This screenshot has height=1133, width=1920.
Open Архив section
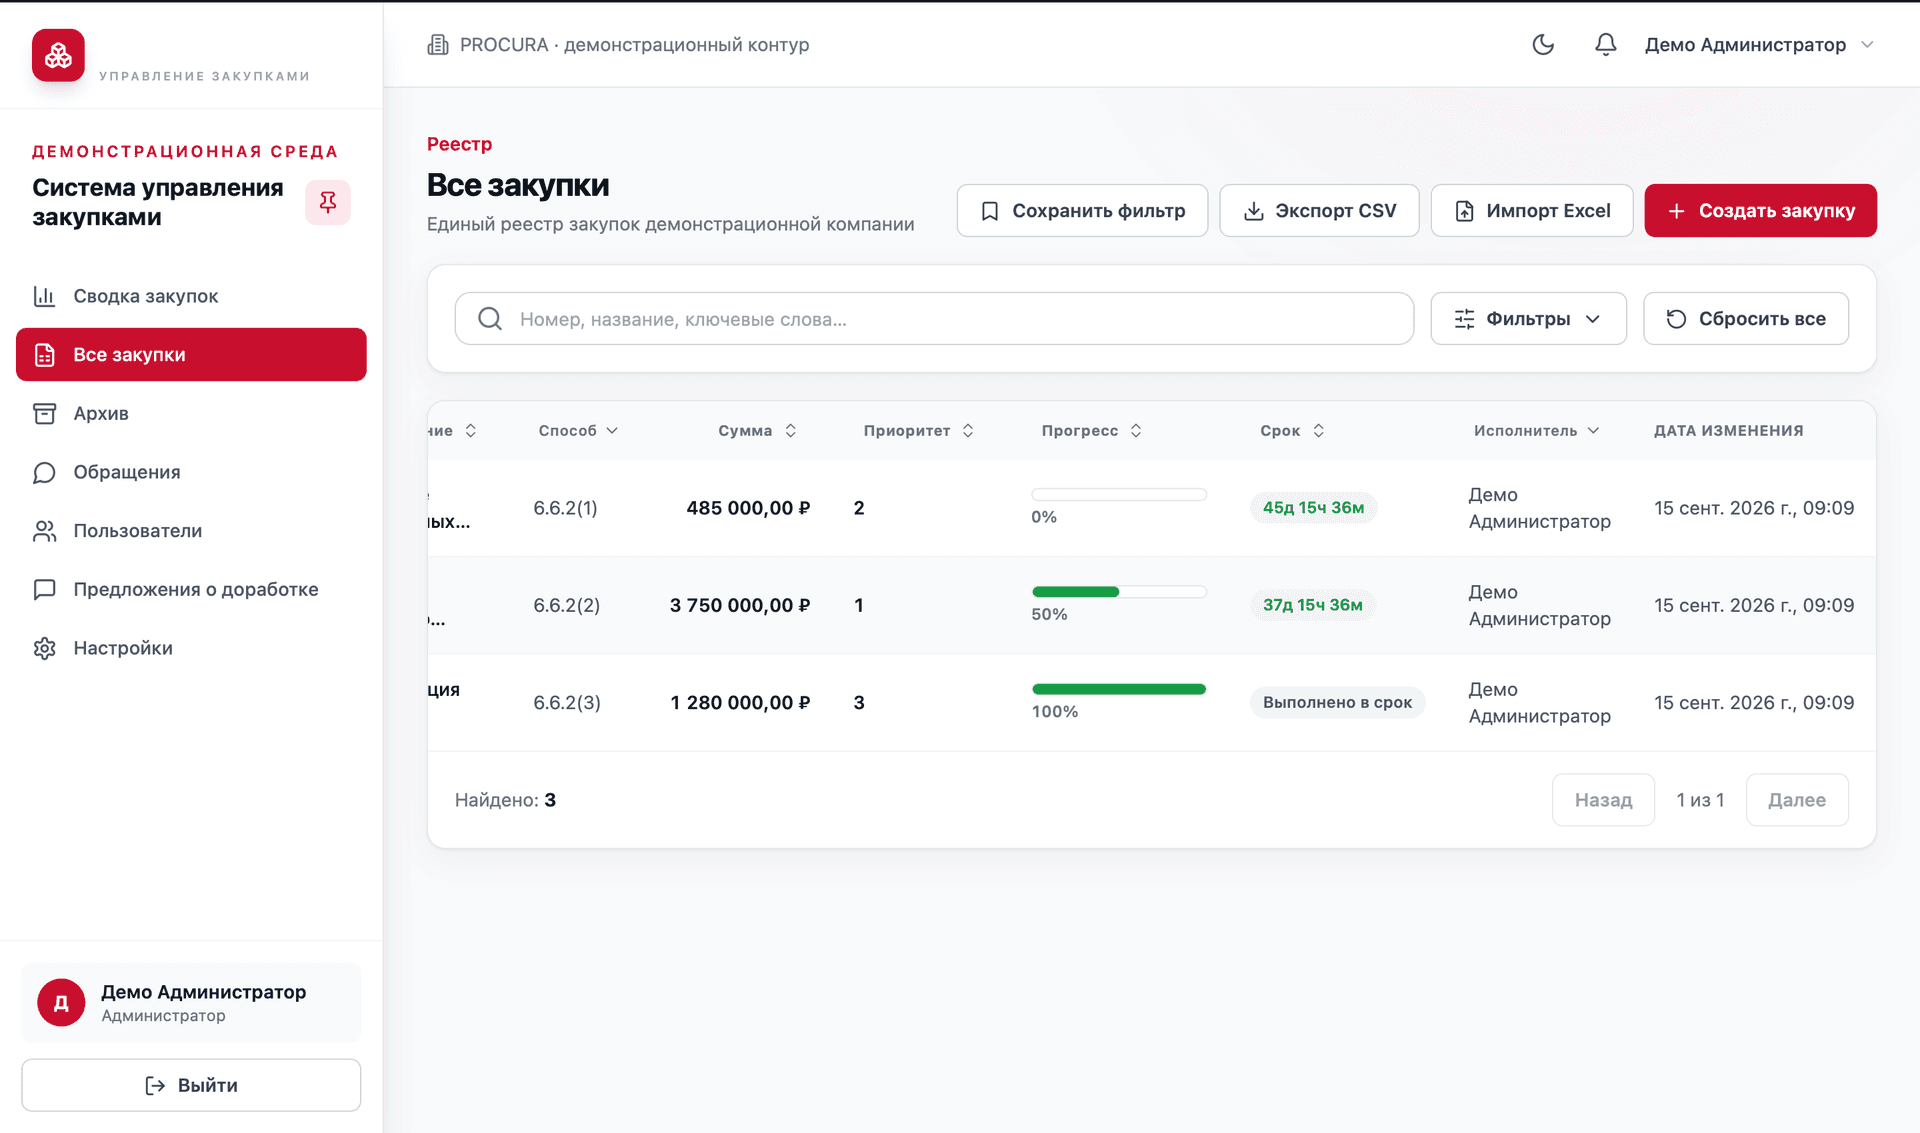pyautogui.click(x=191, y=413)
